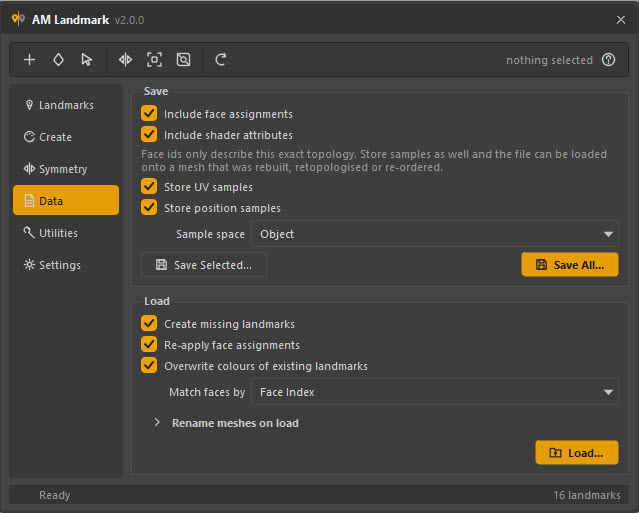639x513 pixels.
Task: Click the Save Selected... button
Action: 204,265
